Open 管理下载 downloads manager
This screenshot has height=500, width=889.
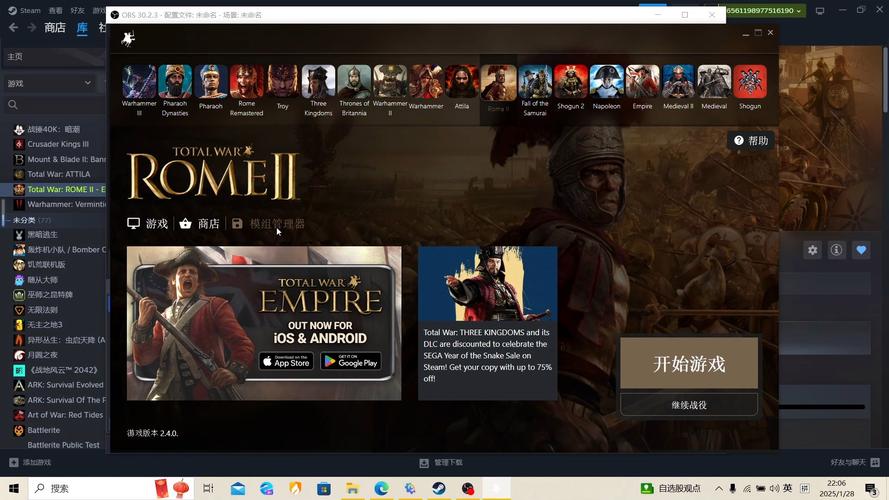441,463
